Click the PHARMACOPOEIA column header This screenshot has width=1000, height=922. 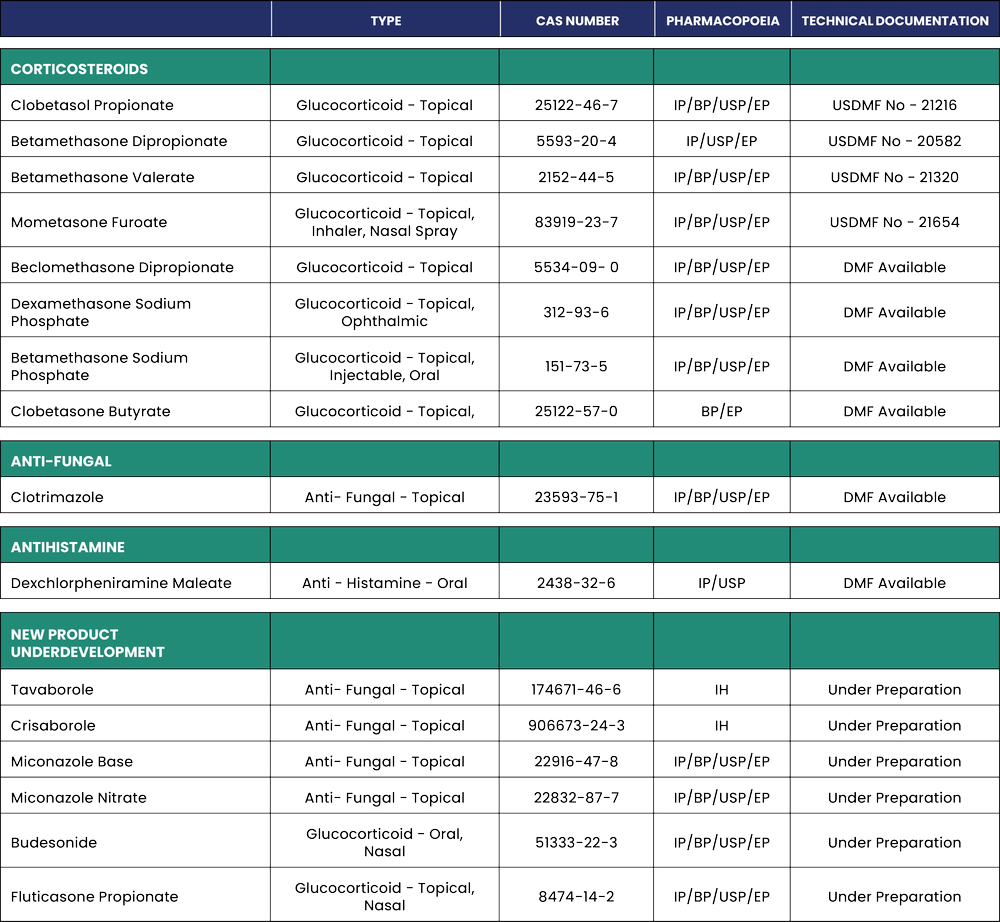point(721,19)
